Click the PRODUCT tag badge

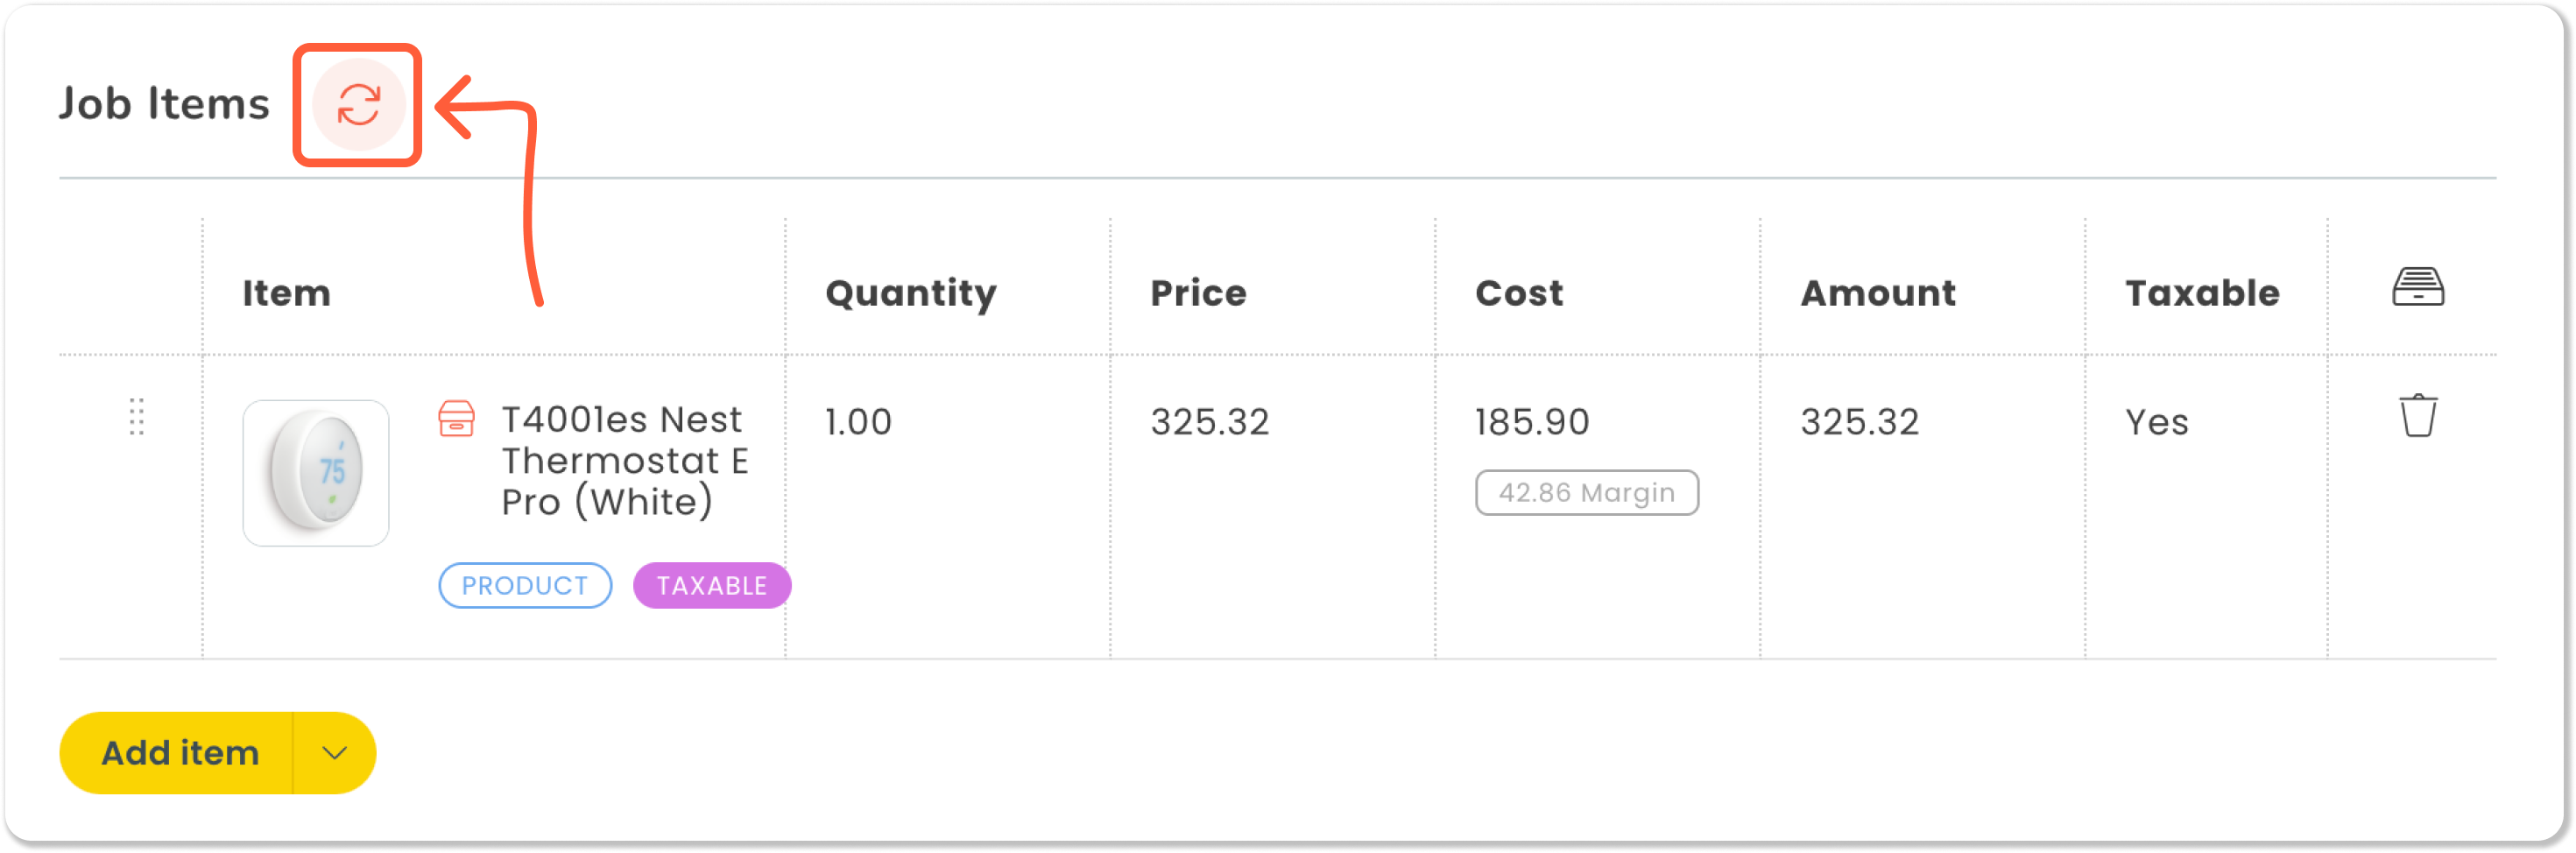(x=525, y=586)
